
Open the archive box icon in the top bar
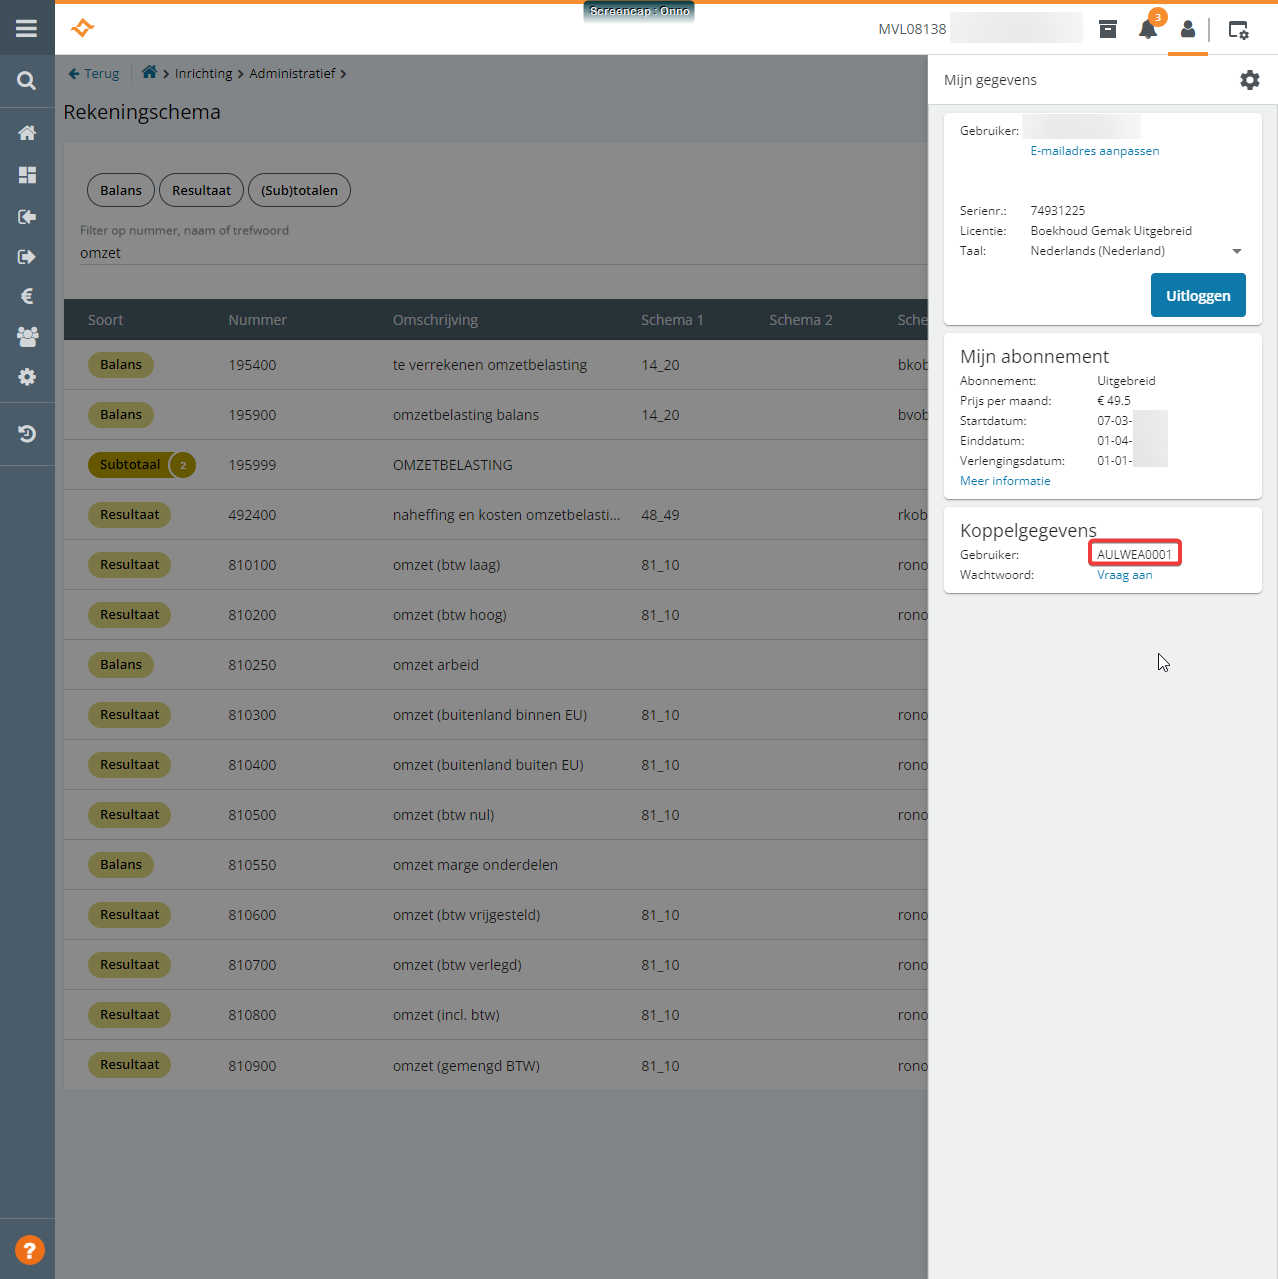[x=1108, y=29]
